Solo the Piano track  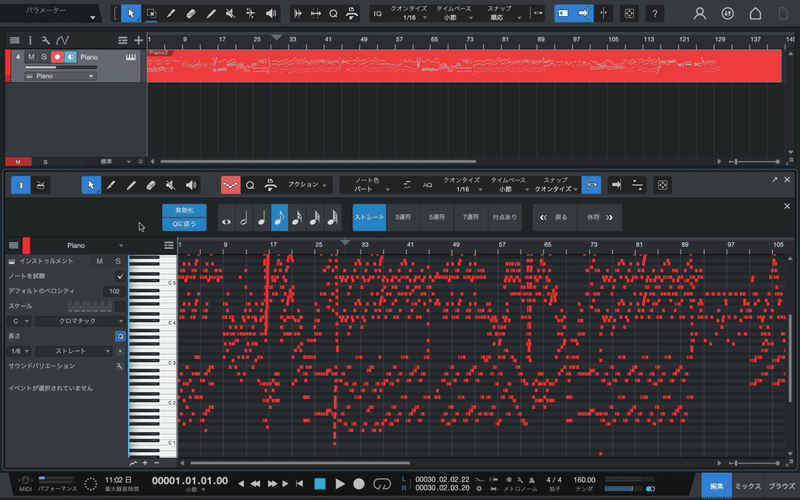(x=44, y=57)
